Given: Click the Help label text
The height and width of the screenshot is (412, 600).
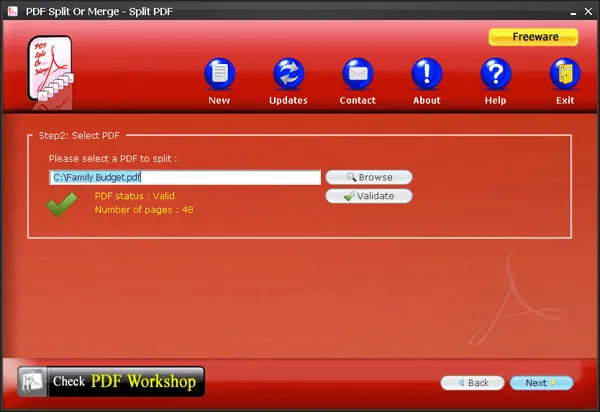Looking at the screenshot, I should [x=496, y=100].
